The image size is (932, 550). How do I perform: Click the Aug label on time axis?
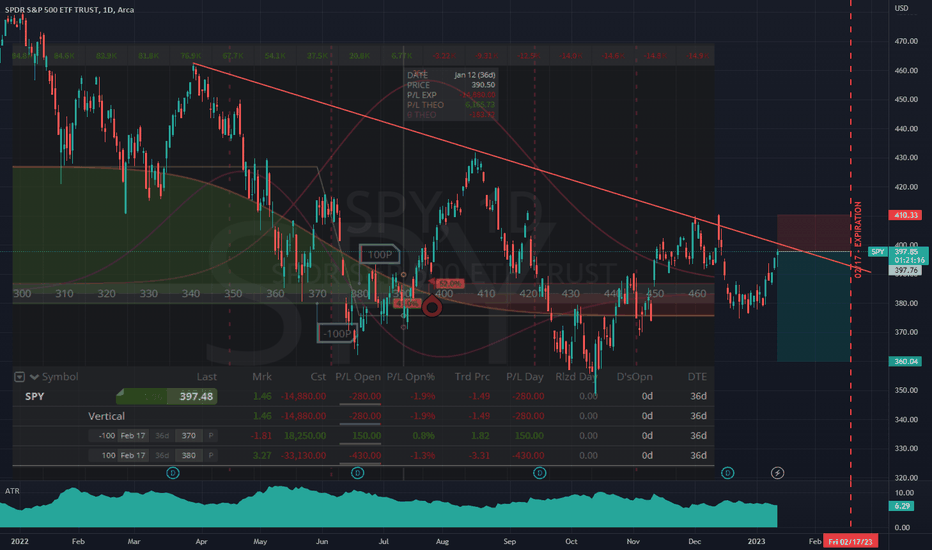point(442,542)
